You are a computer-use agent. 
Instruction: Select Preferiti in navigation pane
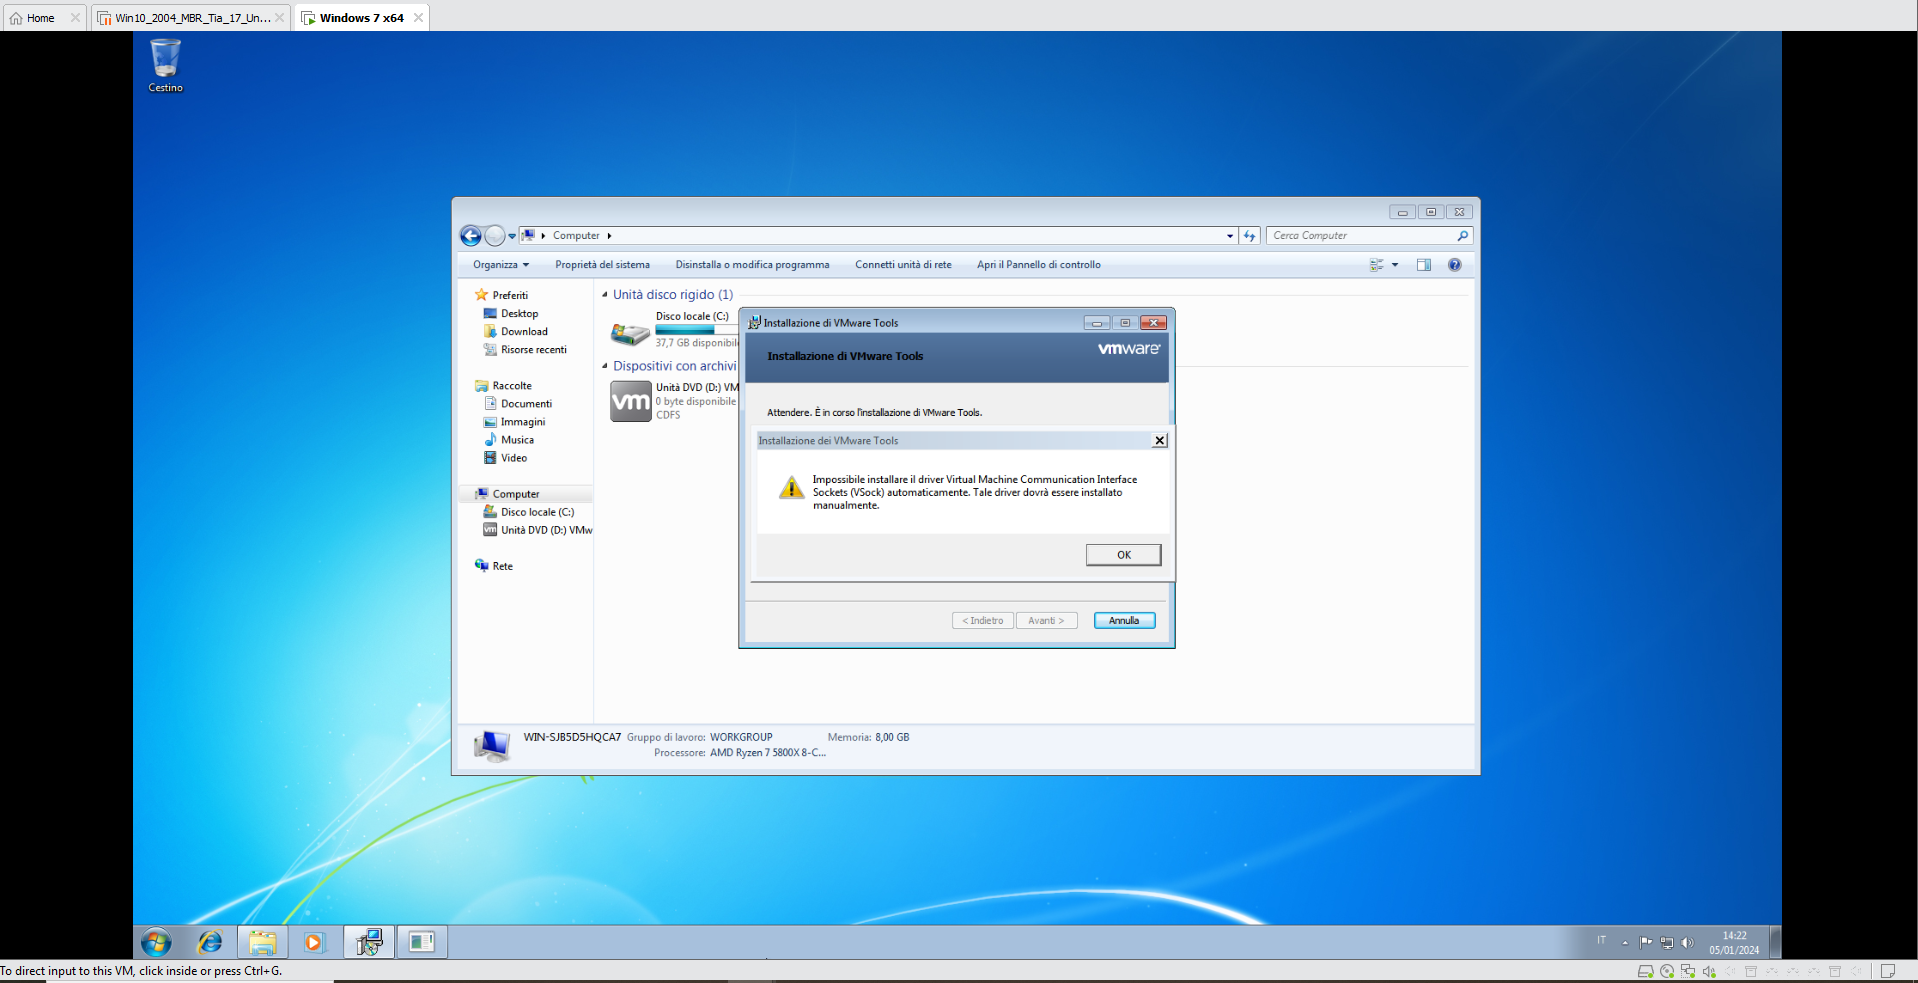point(502,295)
